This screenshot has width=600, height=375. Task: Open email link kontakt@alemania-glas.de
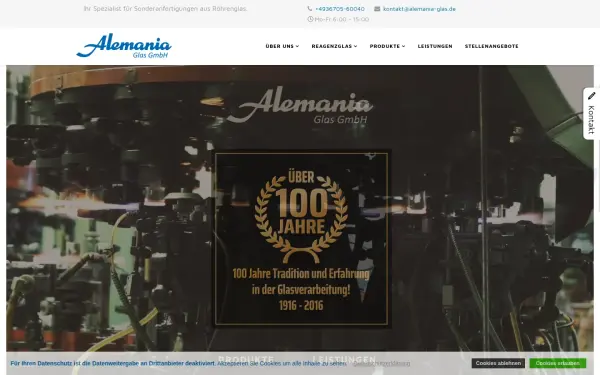pyautogui.click(x=419, y=9)
